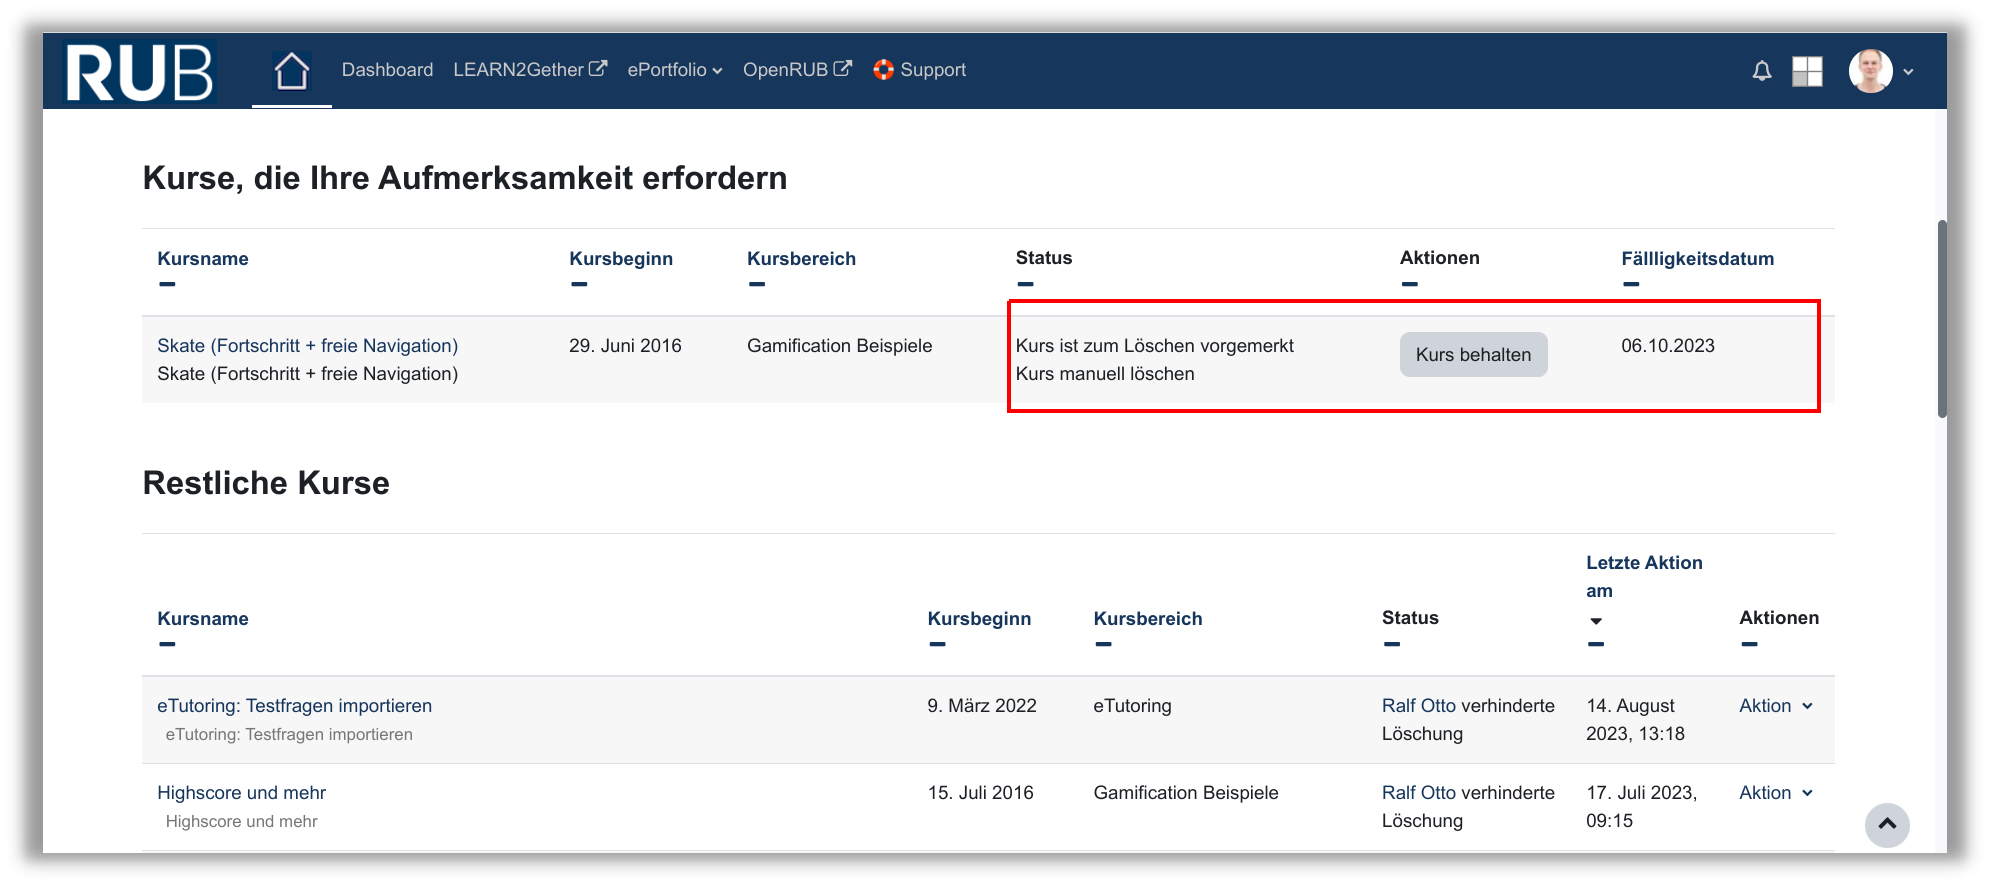Image resolution: width=1991 pixels, height=887 pixels.
Task: Click the scroll-to-top arrow button
Action: click(x=1886, y=825)
